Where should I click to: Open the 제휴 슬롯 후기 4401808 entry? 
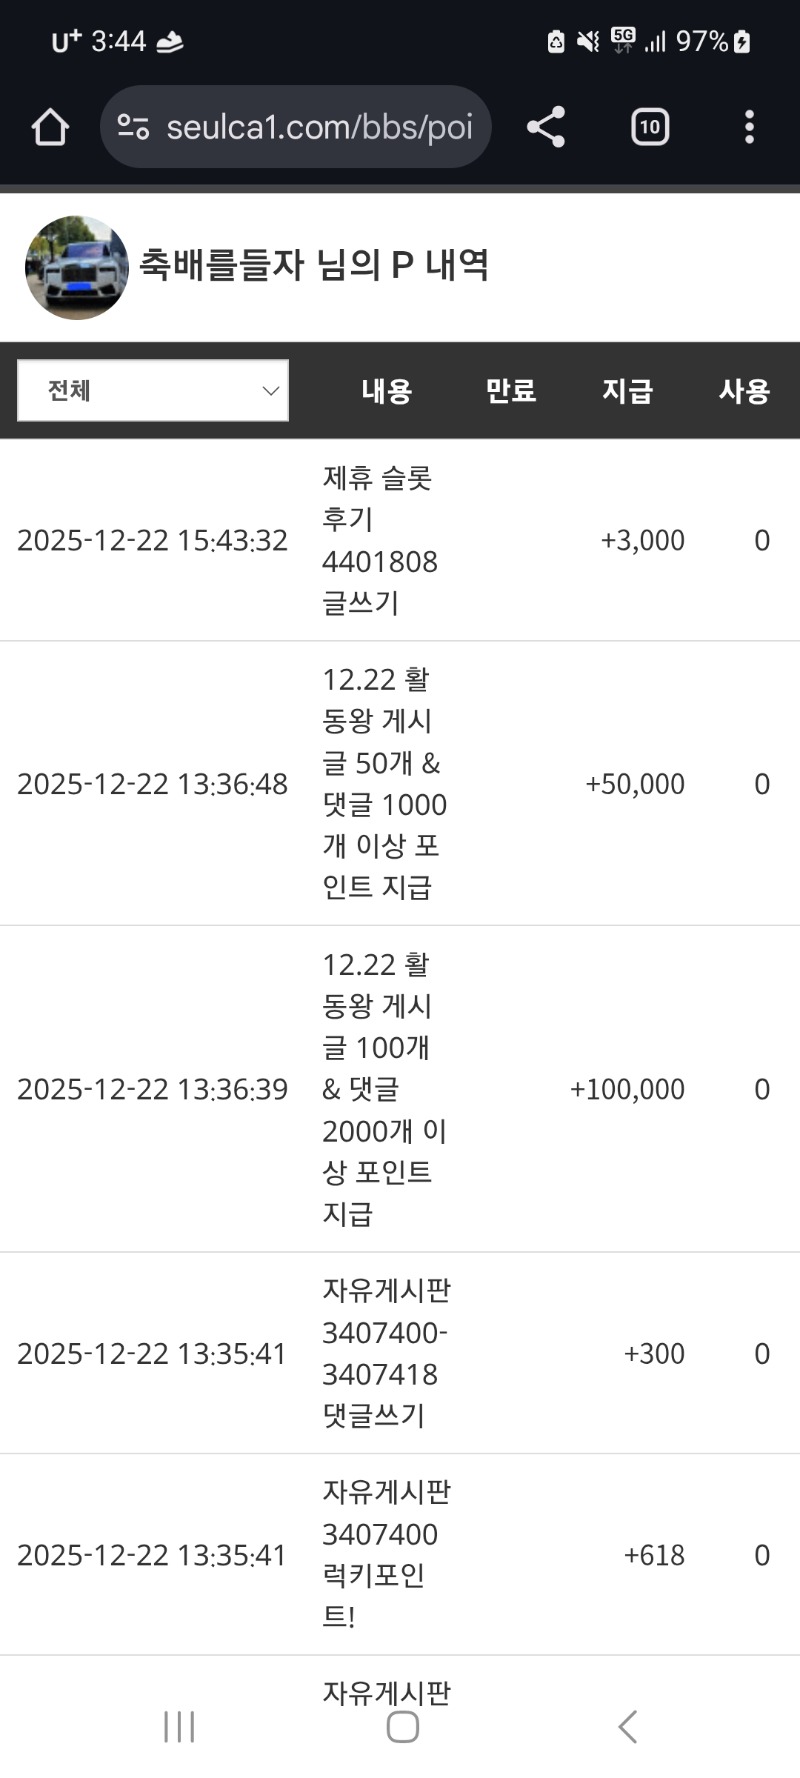(379, 540)
